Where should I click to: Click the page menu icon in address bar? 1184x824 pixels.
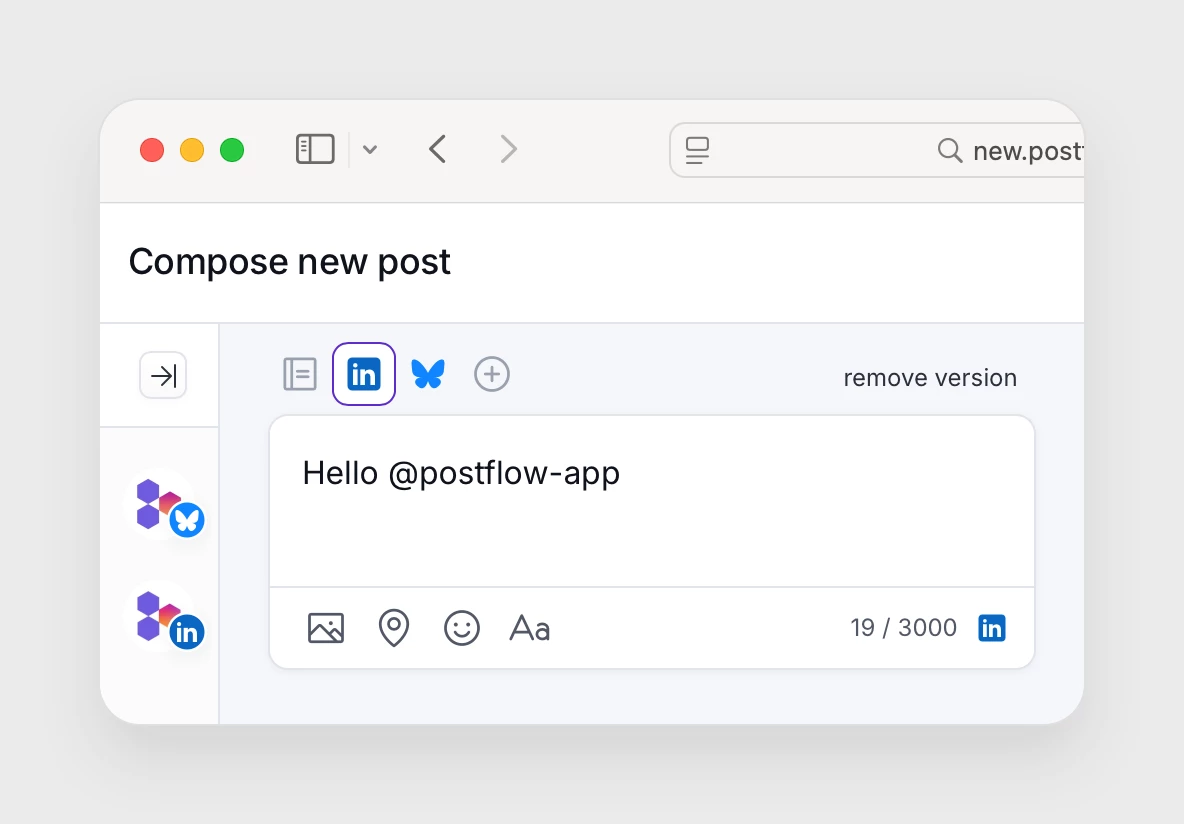697,150
